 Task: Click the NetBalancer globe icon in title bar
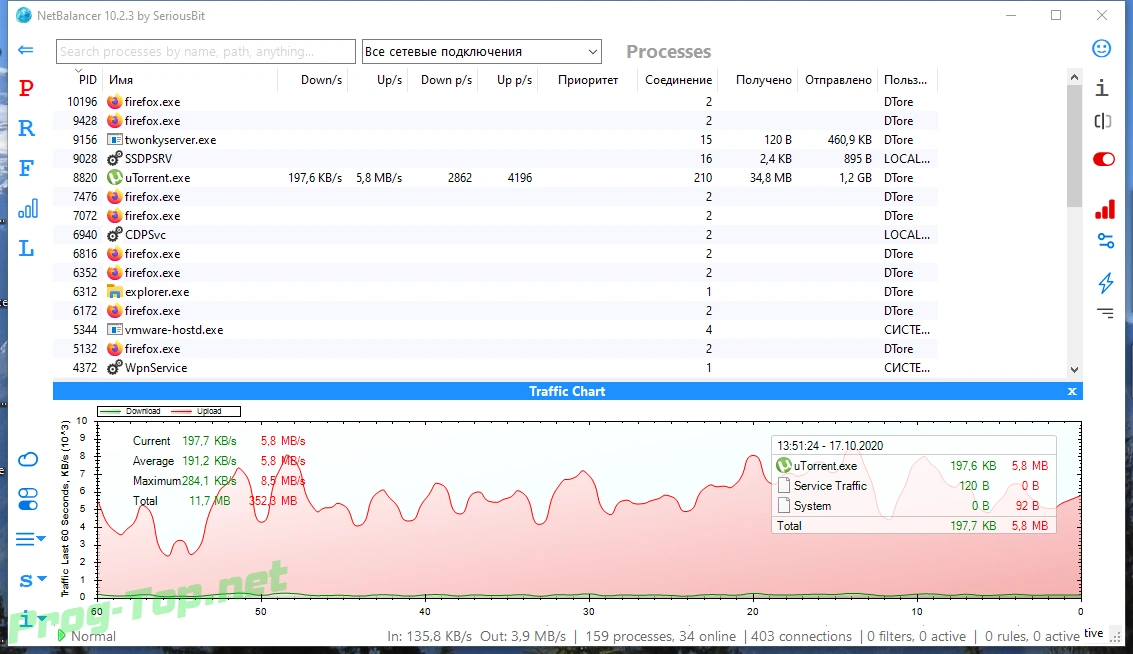[24, 15]
